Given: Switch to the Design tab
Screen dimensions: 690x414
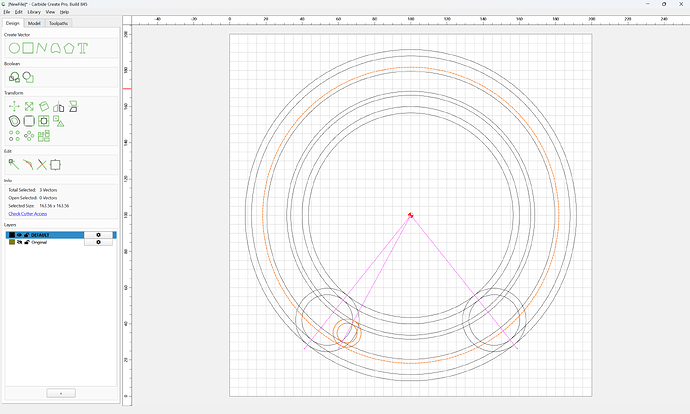Looking at the screenshot, I should (x=12, y=23).
